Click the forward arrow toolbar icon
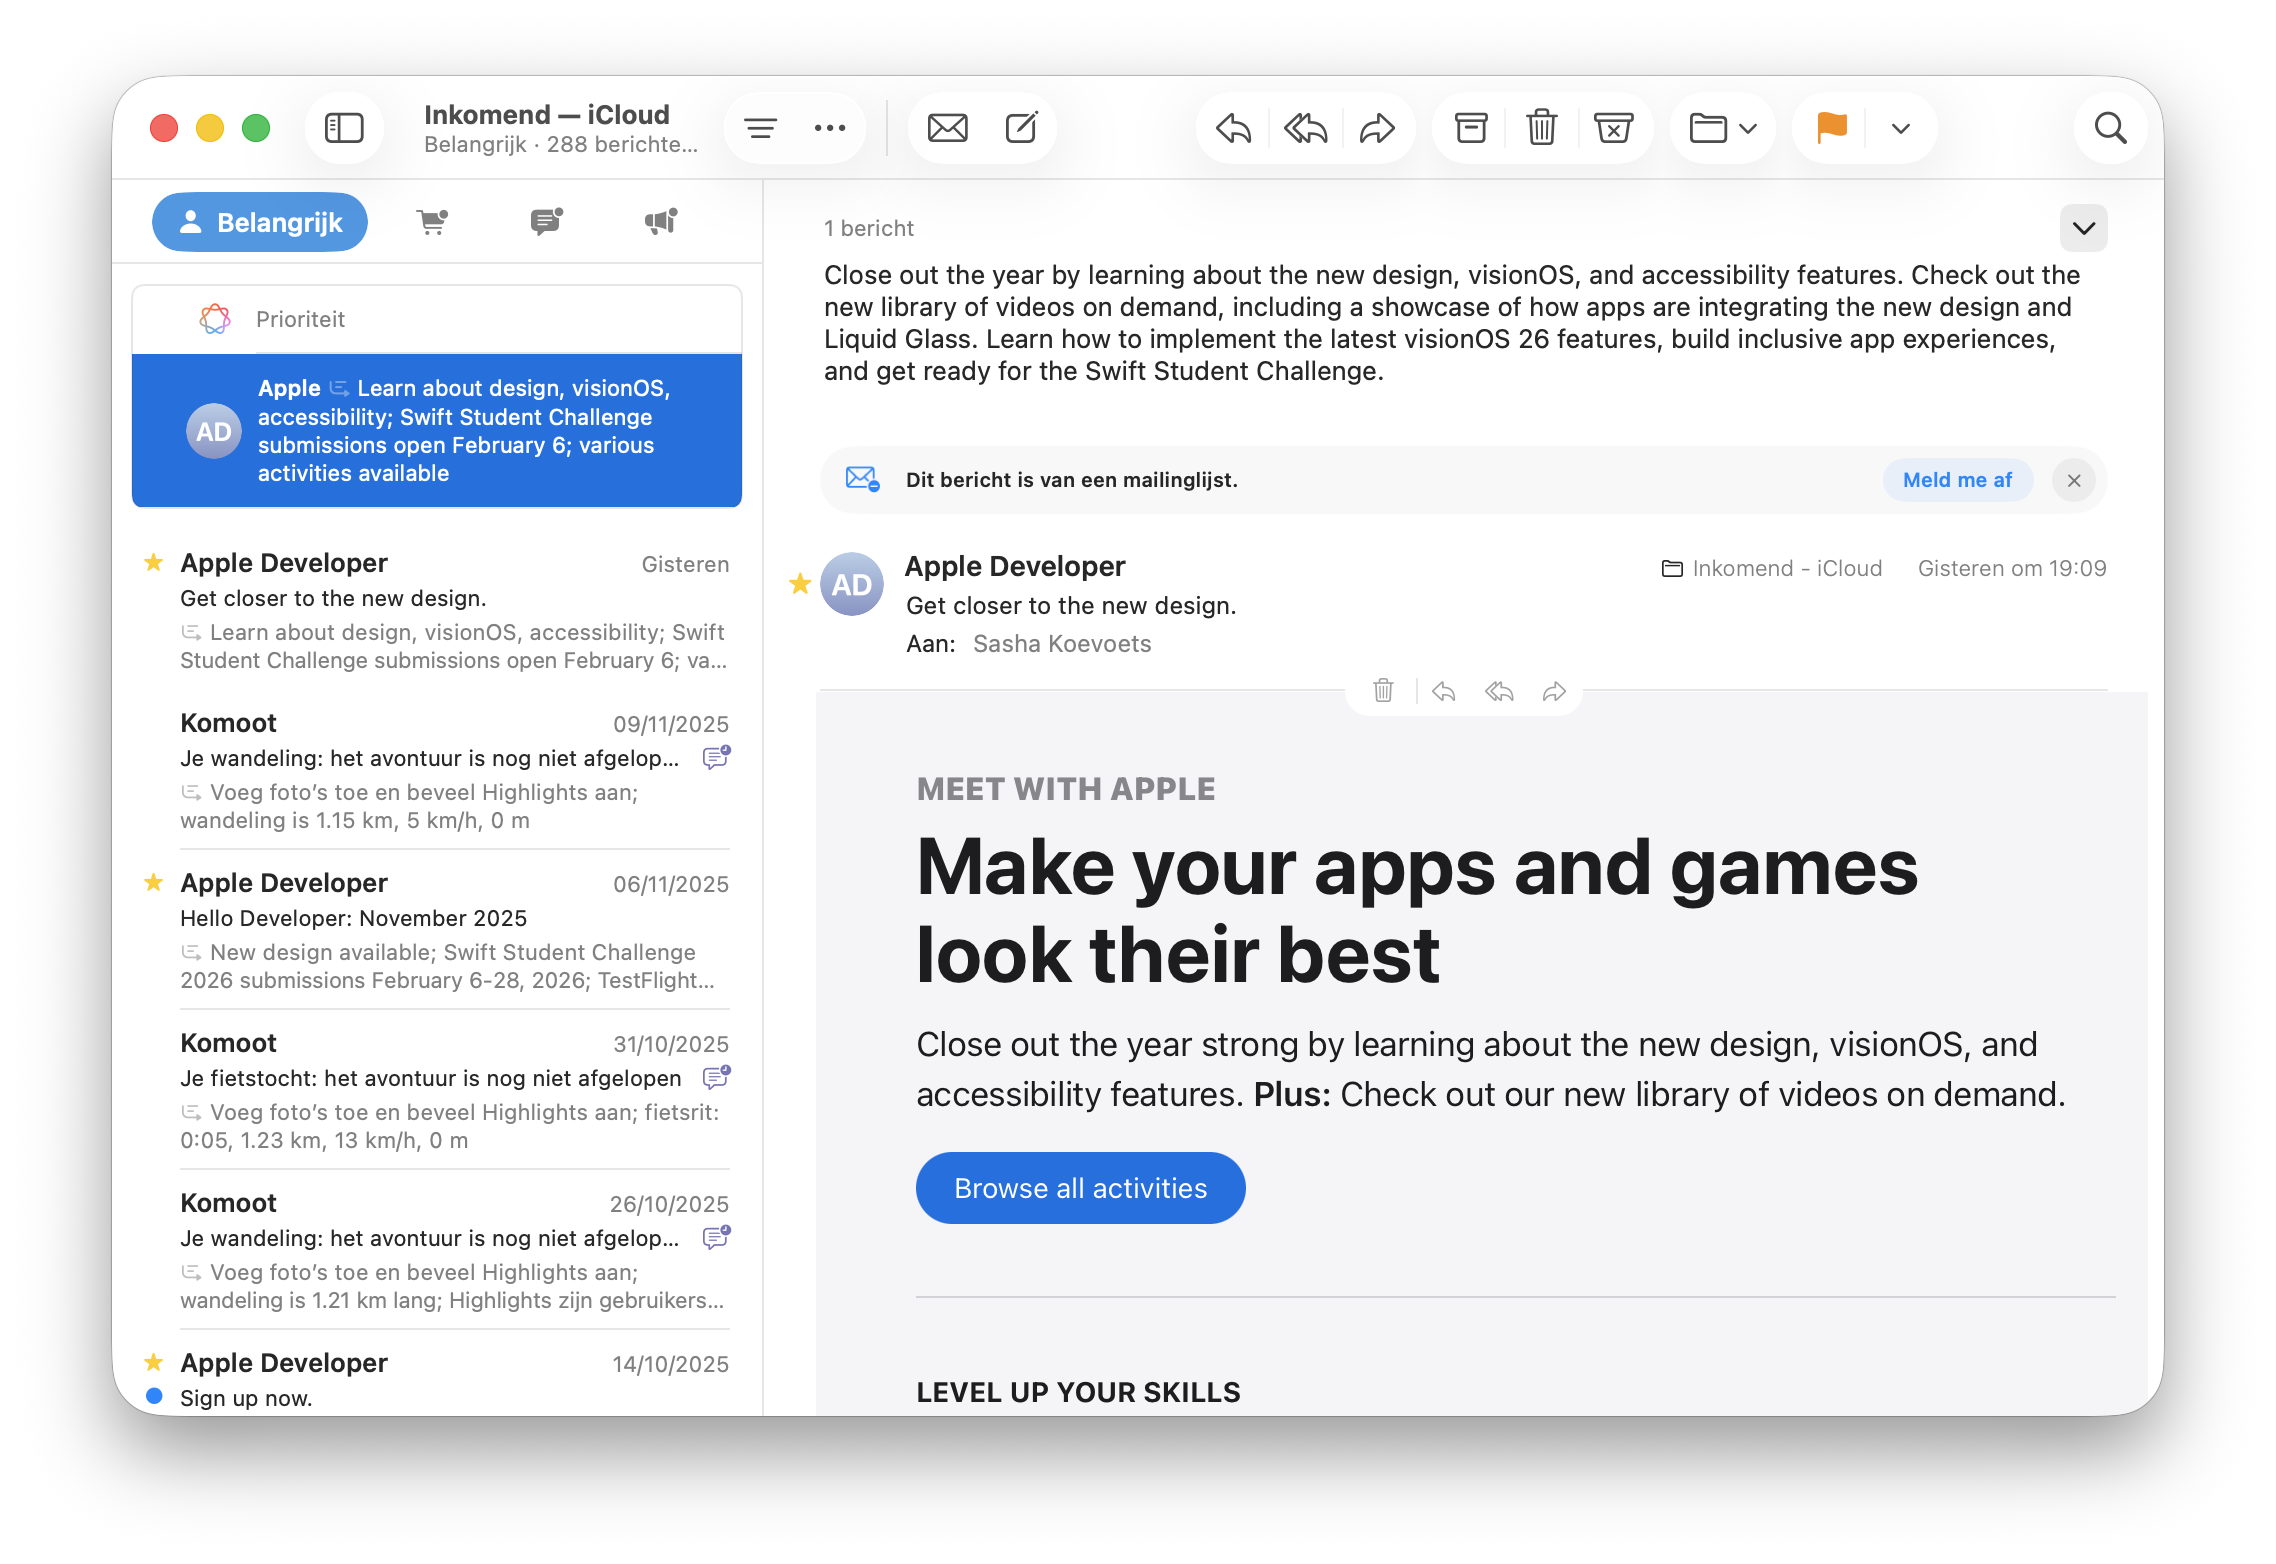The width and height of the screenshot is (2276, 1564). pyautogui.click(x=1377, y=128)
